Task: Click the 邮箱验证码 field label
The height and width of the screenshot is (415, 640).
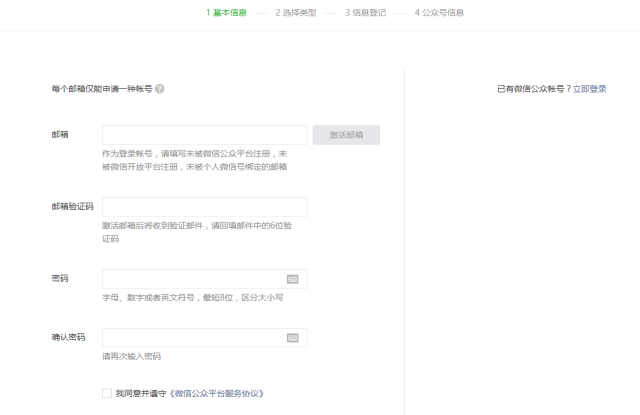Action: [x=72, y=207]
